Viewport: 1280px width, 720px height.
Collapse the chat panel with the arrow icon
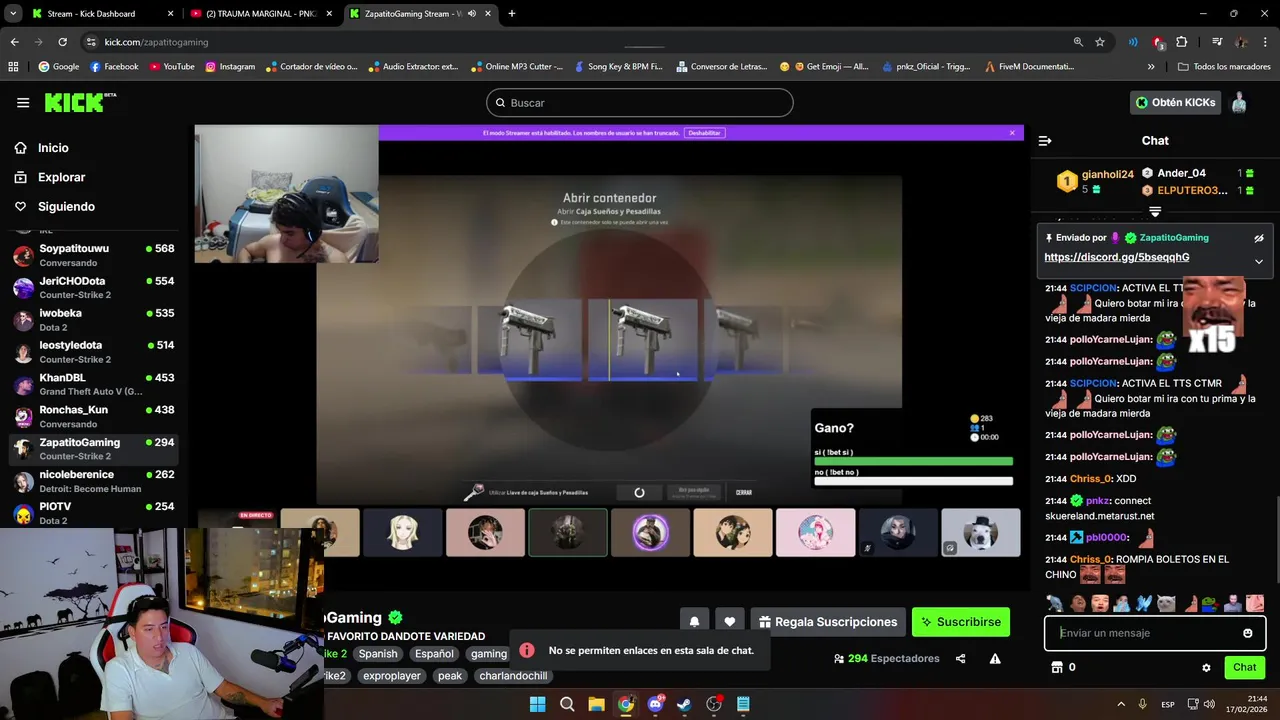(x=1045, y=141)
